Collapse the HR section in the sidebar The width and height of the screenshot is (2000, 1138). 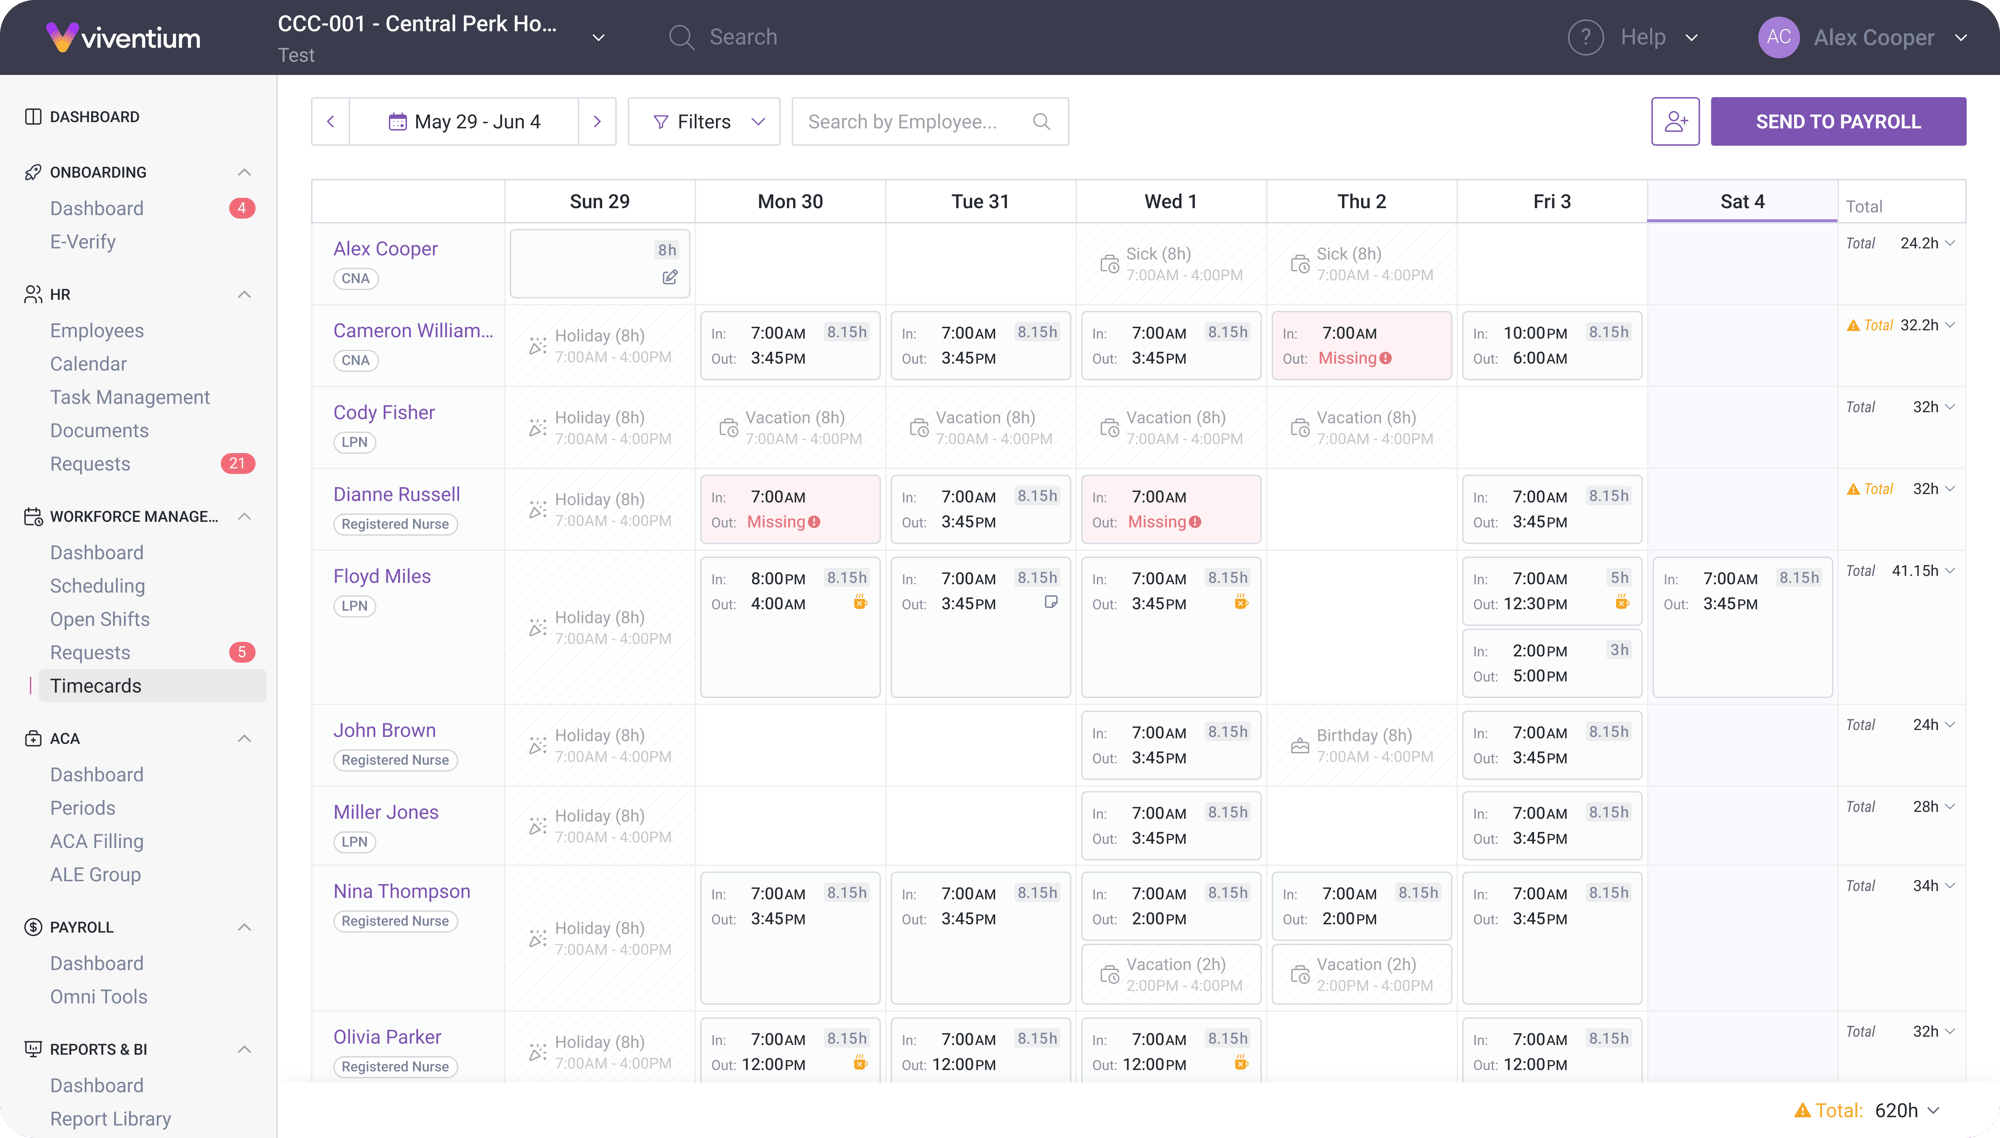coord(245,293)
